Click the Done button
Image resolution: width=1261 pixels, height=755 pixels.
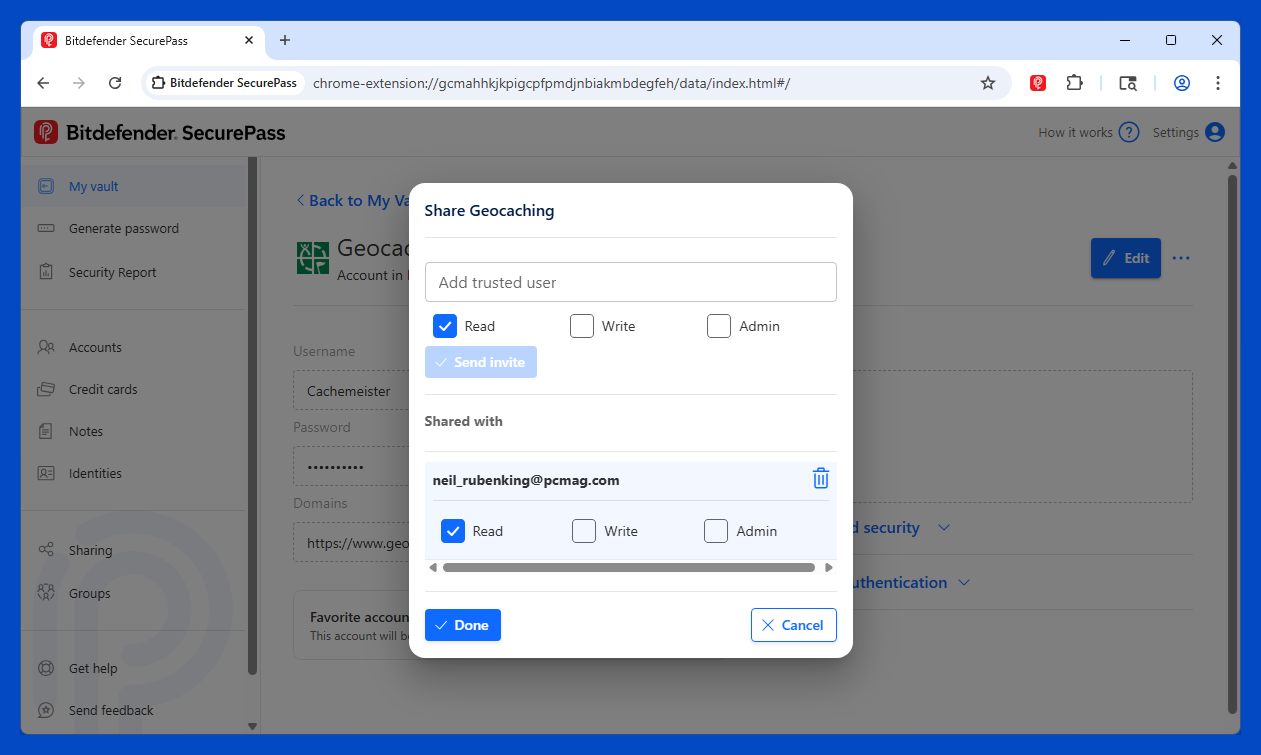(x=463, y=625)
